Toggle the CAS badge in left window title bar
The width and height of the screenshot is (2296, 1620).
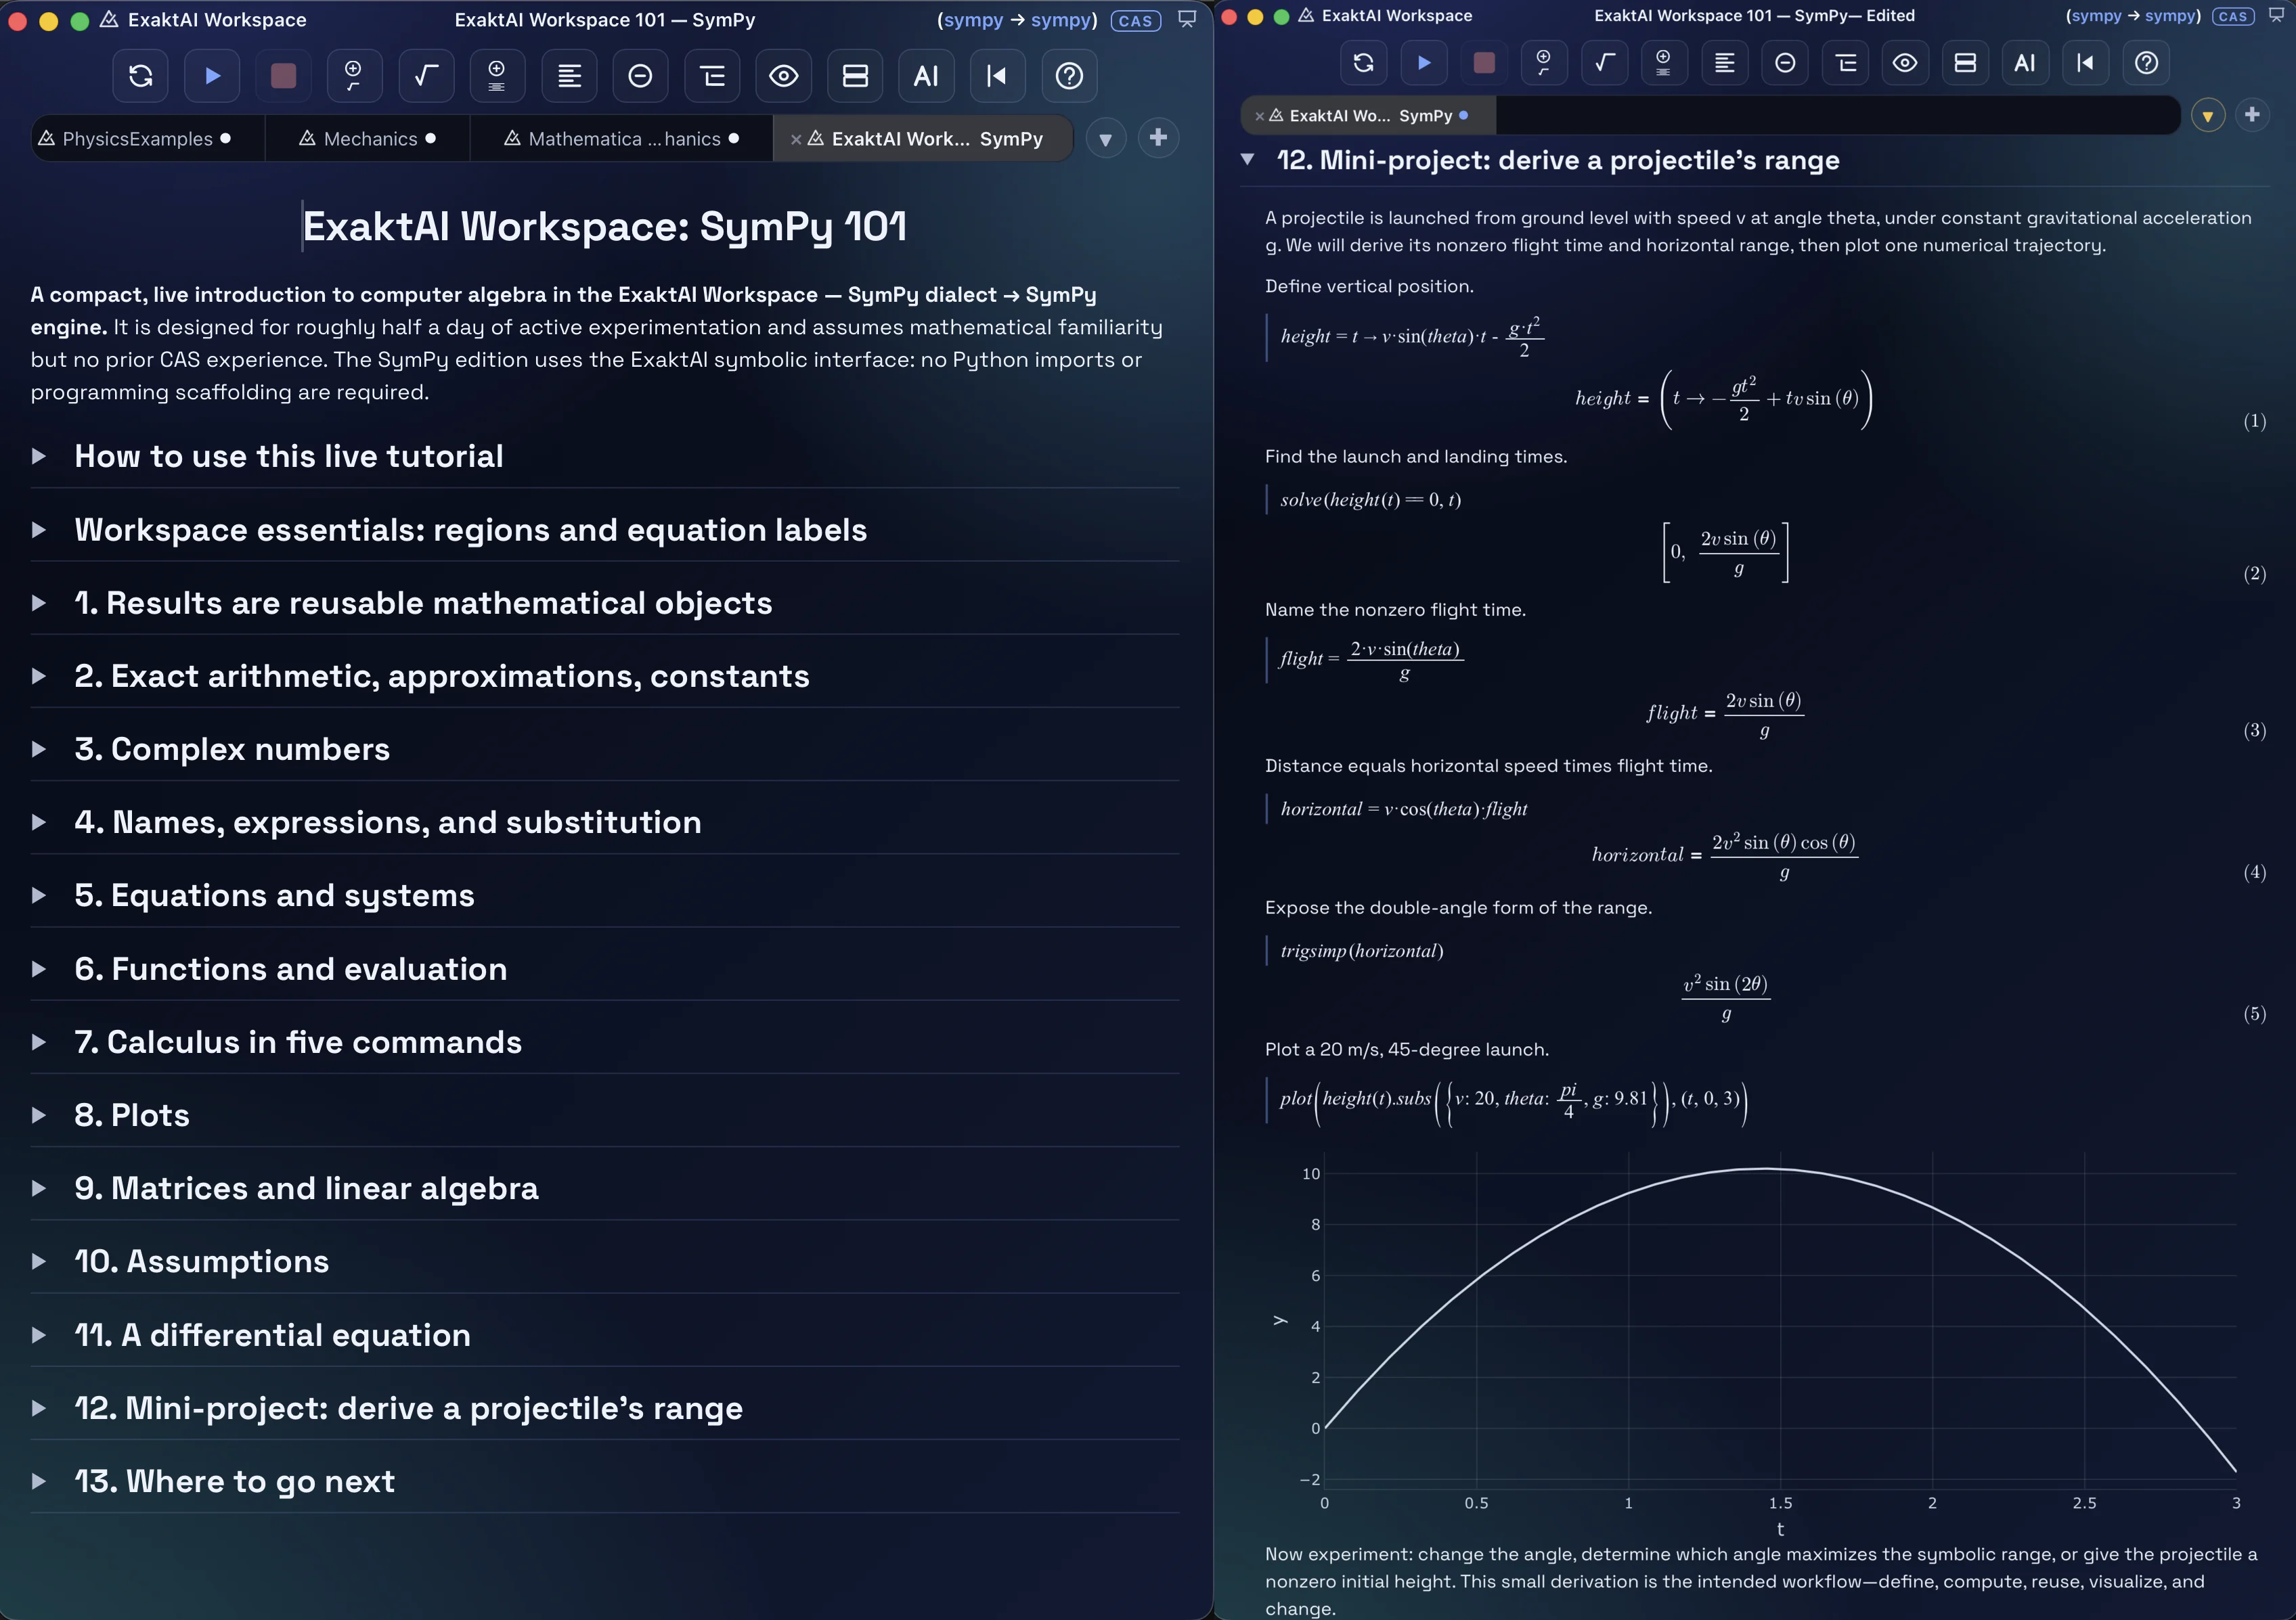tap(1136, 20)
